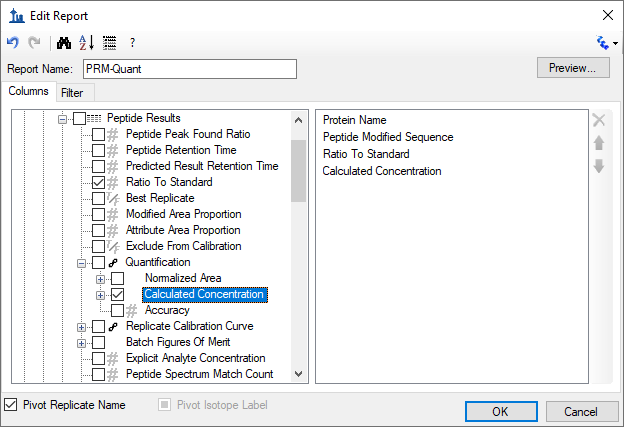The width and height of the screenshot is (624, 427).
Task: Click the Peptide Results list icon
Action: [94, 118]
